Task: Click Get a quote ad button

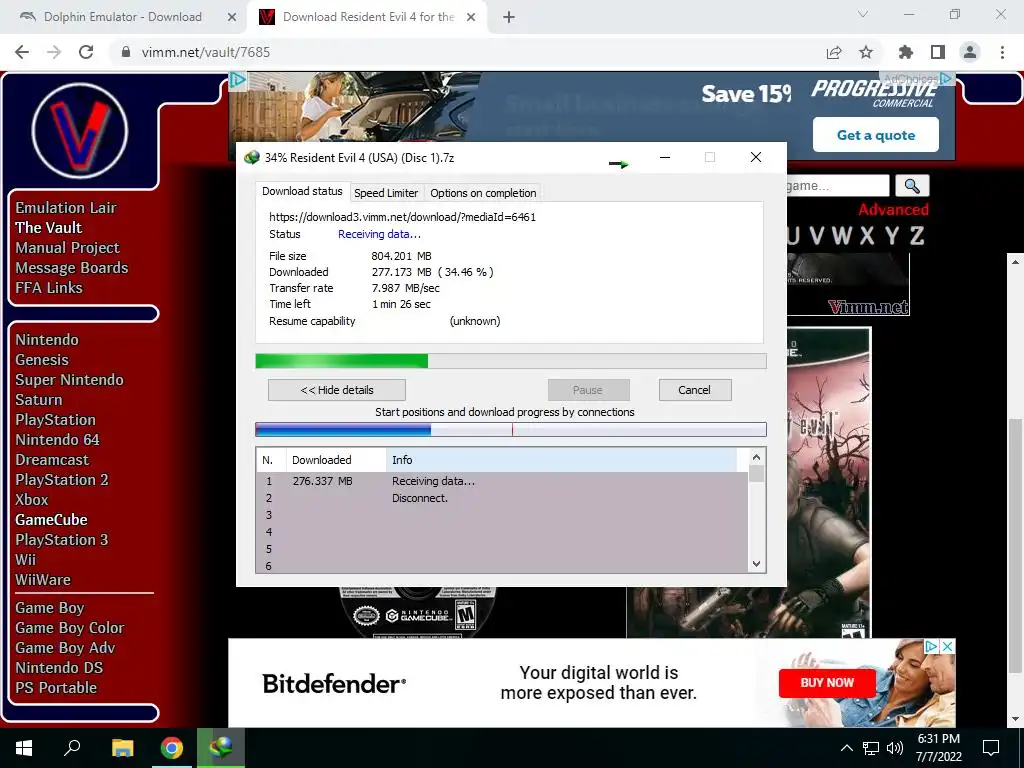Action: click(x=876, y=135)
